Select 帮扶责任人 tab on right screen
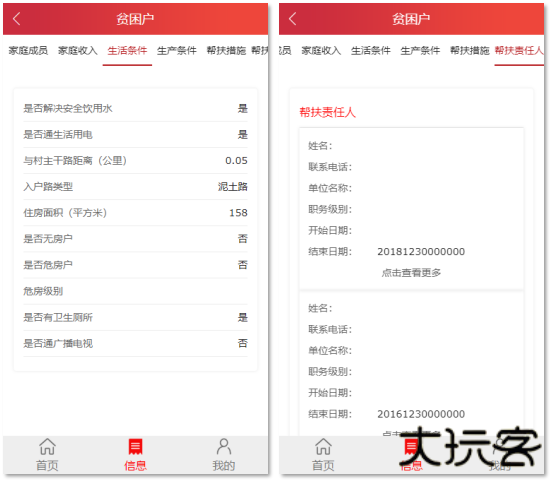 tap(519, 51)
